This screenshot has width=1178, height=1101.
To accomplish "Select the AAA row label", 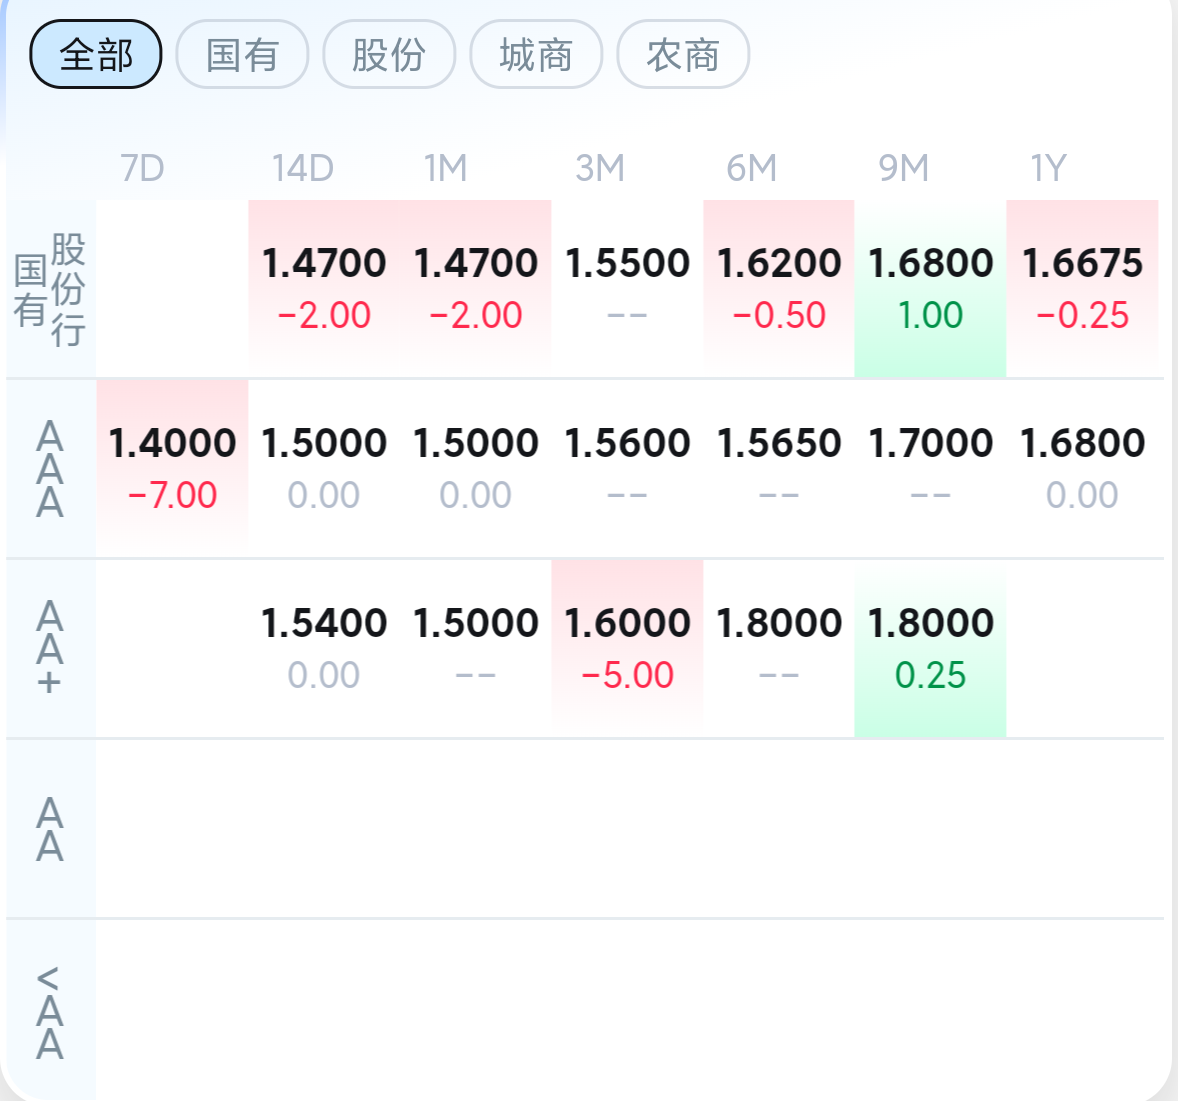I will click(x=50, y=469).
